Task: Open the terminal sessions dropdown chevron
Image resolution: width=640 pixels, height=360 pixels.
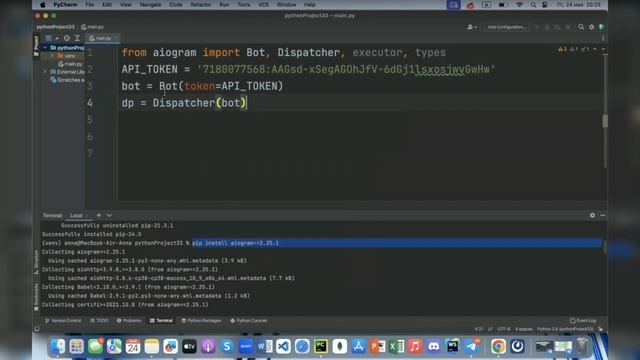Action: coord(109,215)
